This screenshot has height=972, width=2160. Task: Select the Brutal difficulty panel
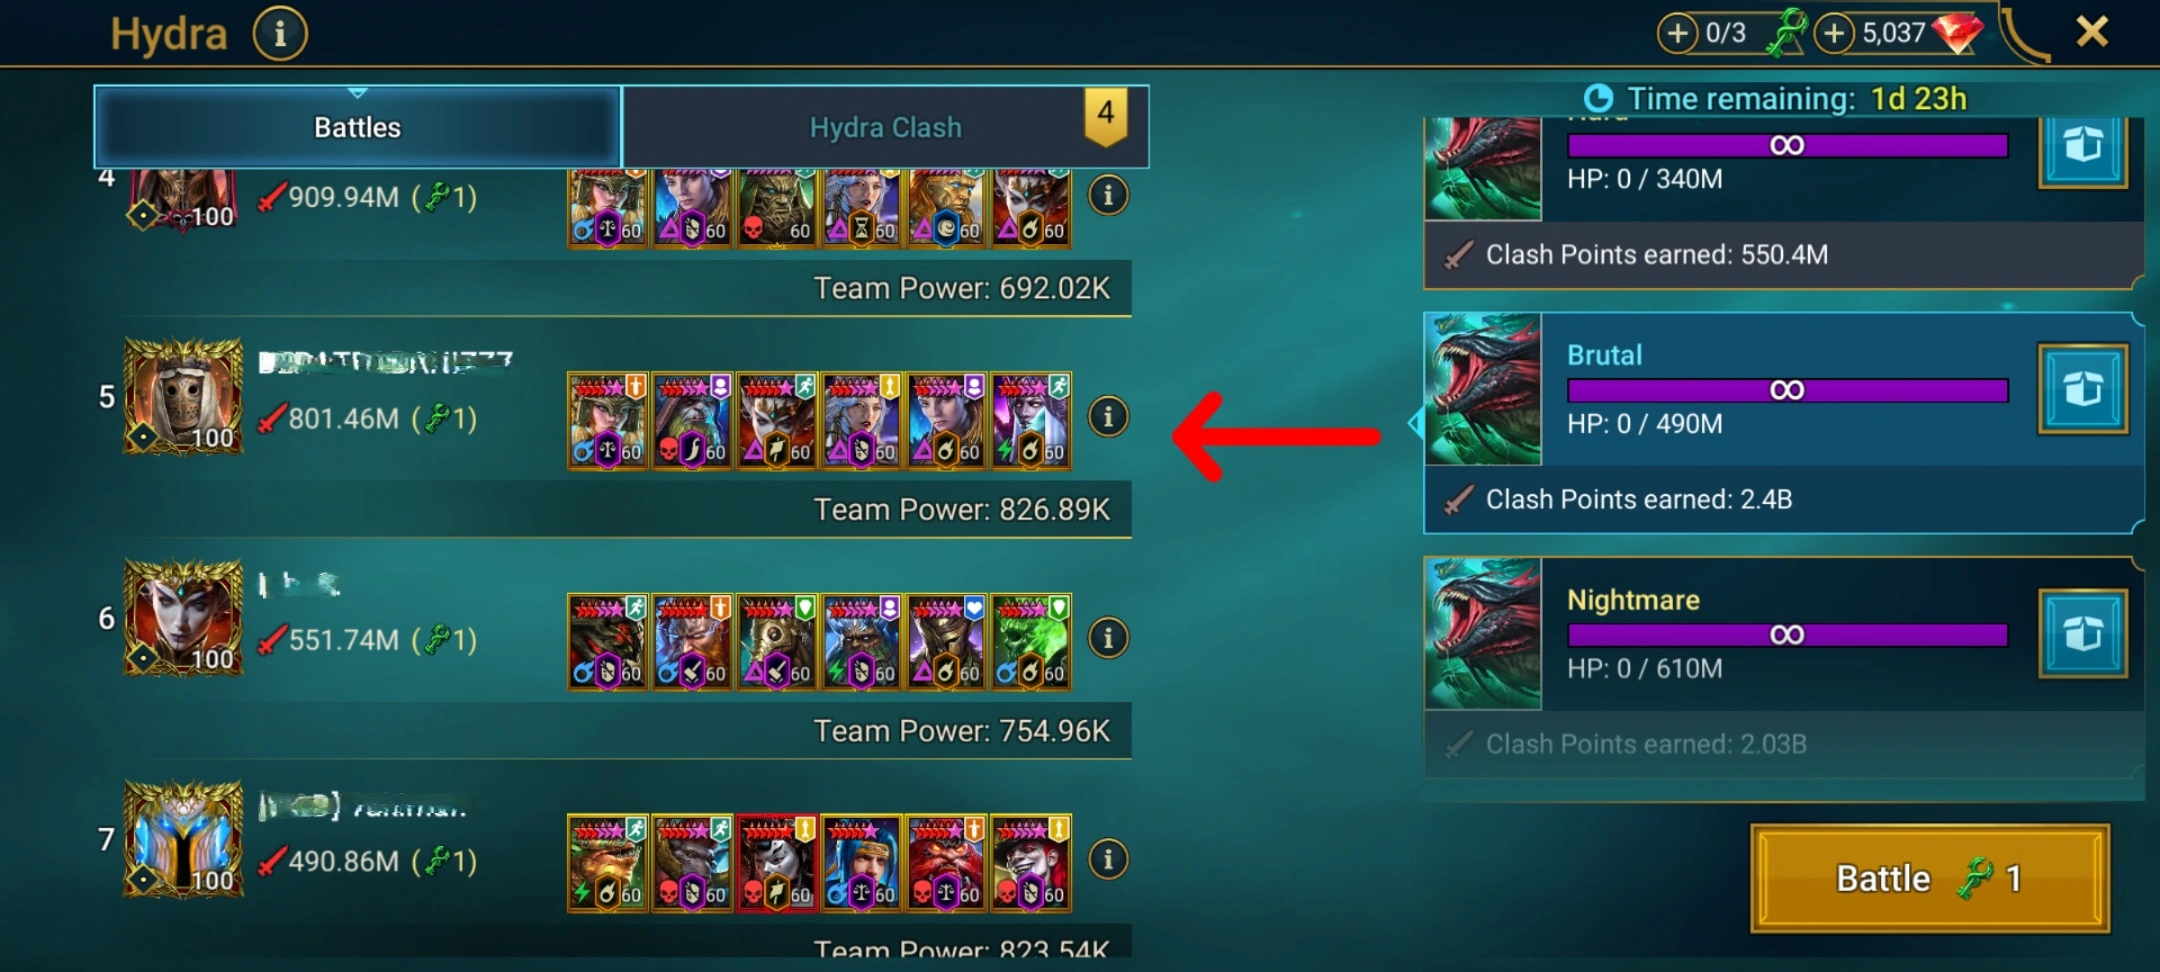point(1783,423)
